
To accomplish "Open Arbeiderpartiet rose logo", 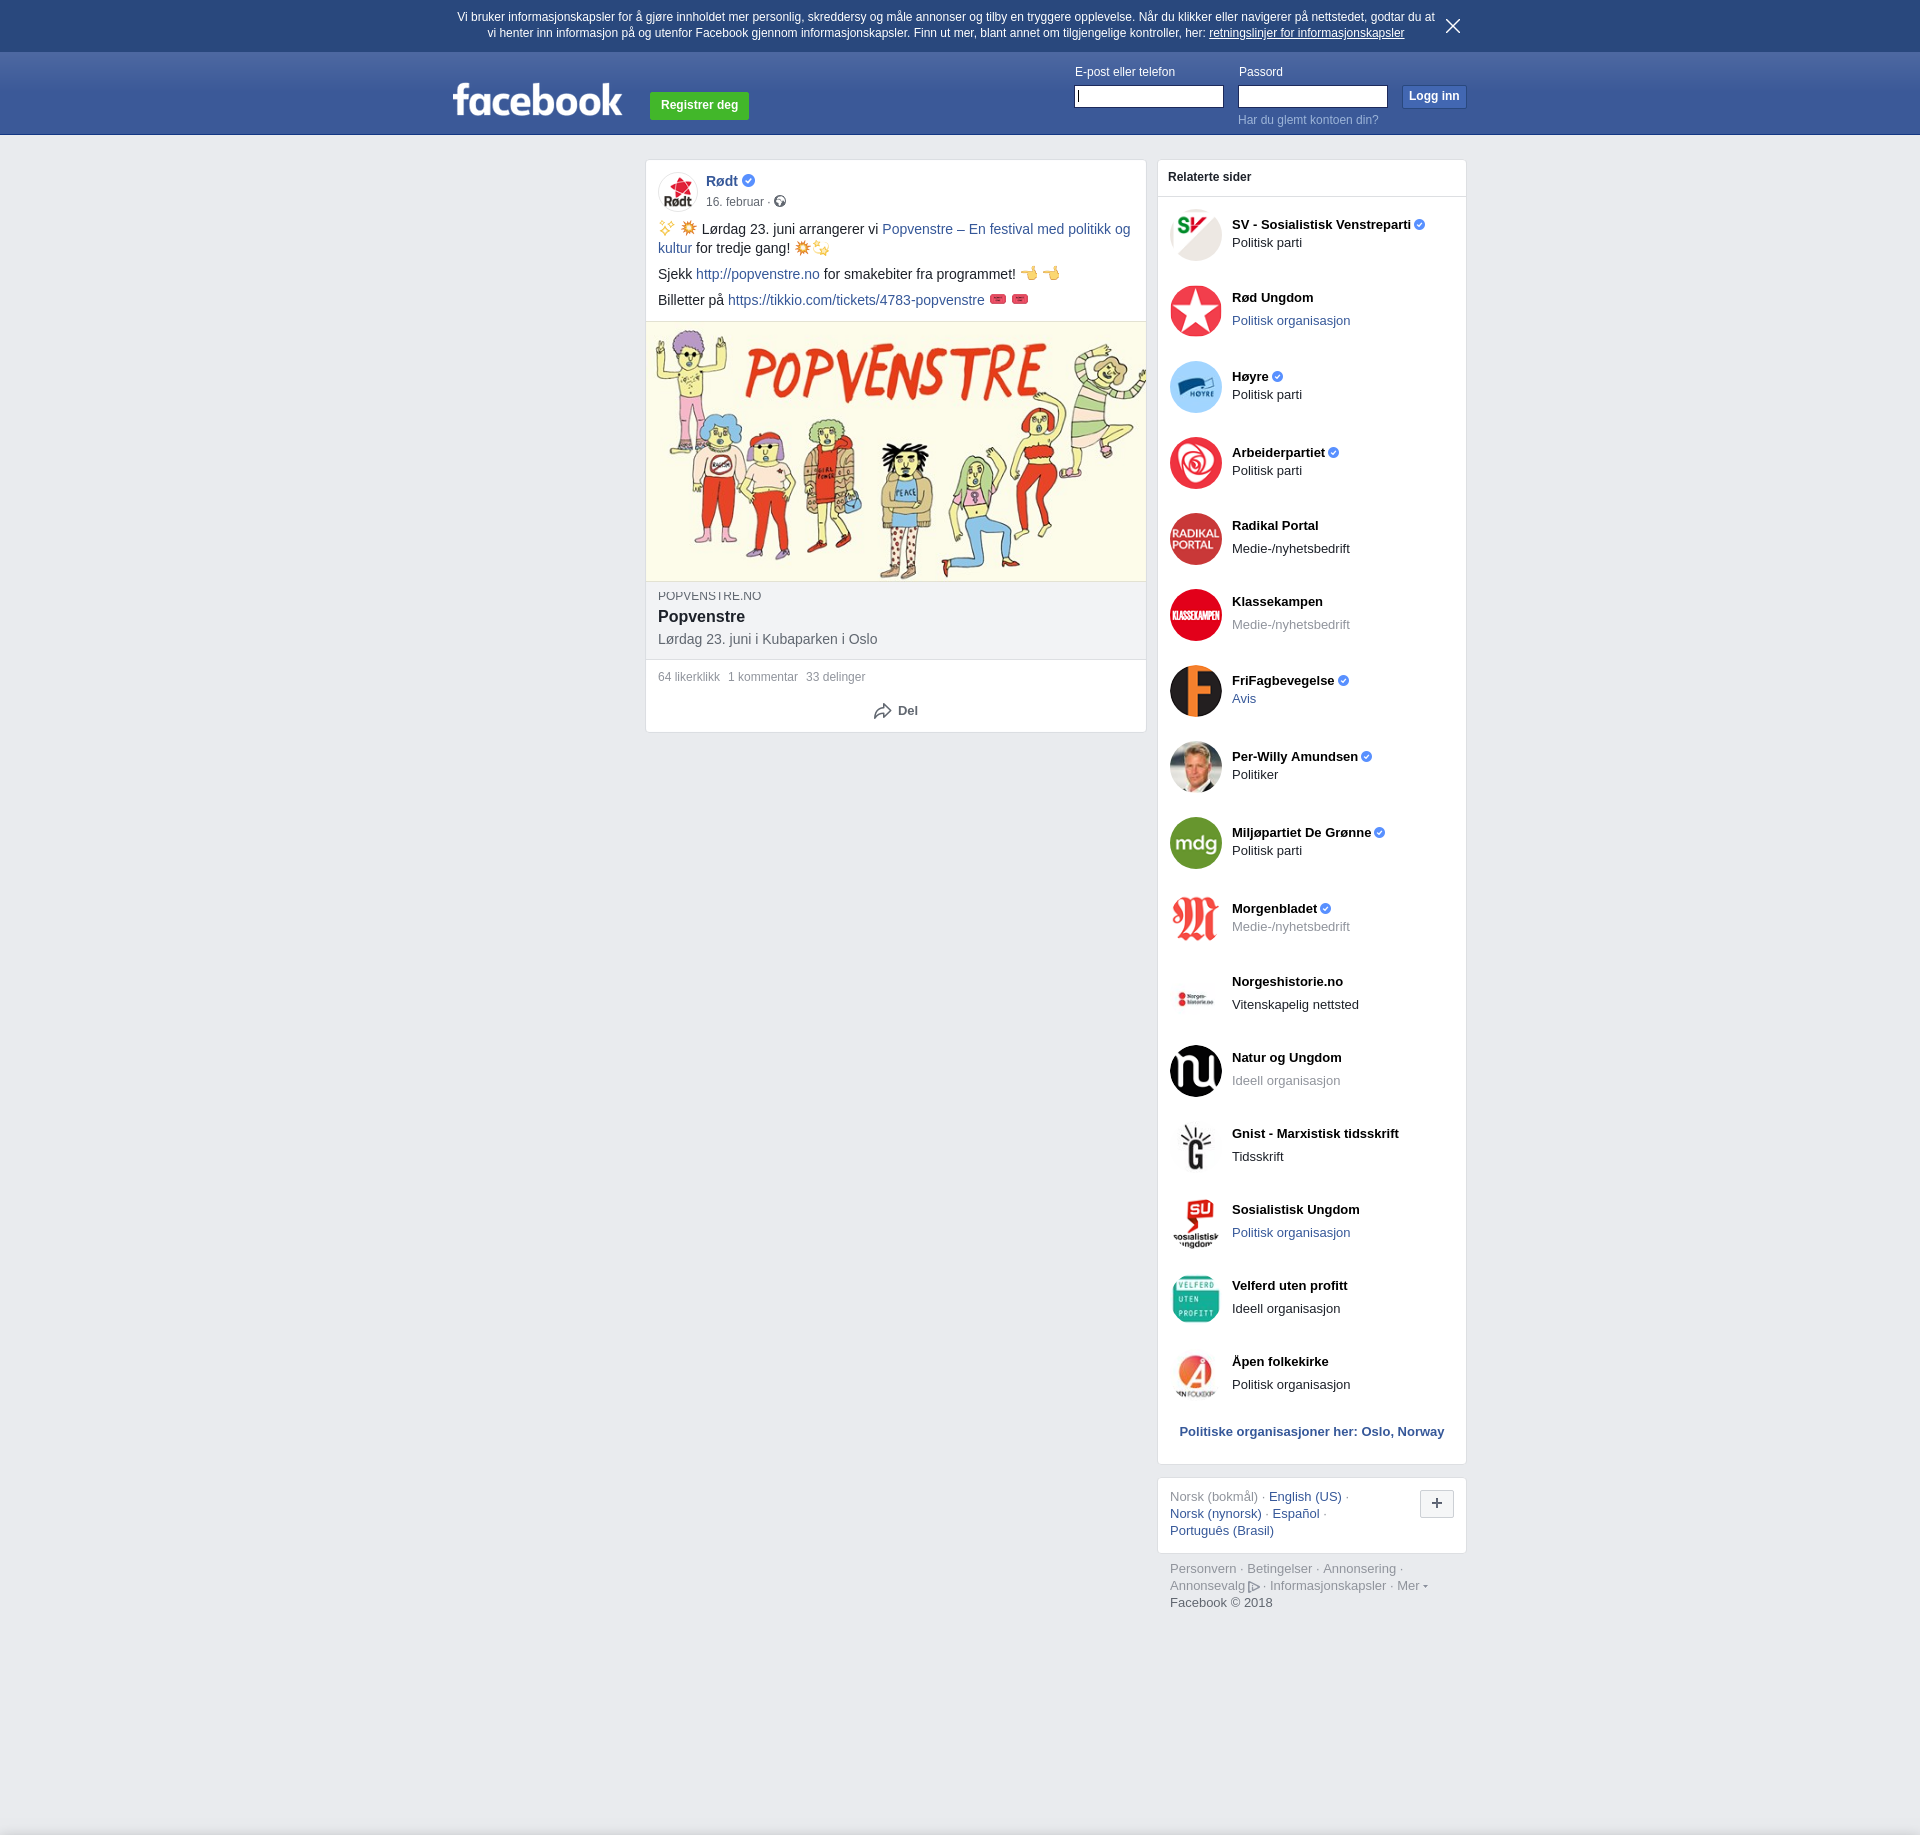I will (1196, 463).
